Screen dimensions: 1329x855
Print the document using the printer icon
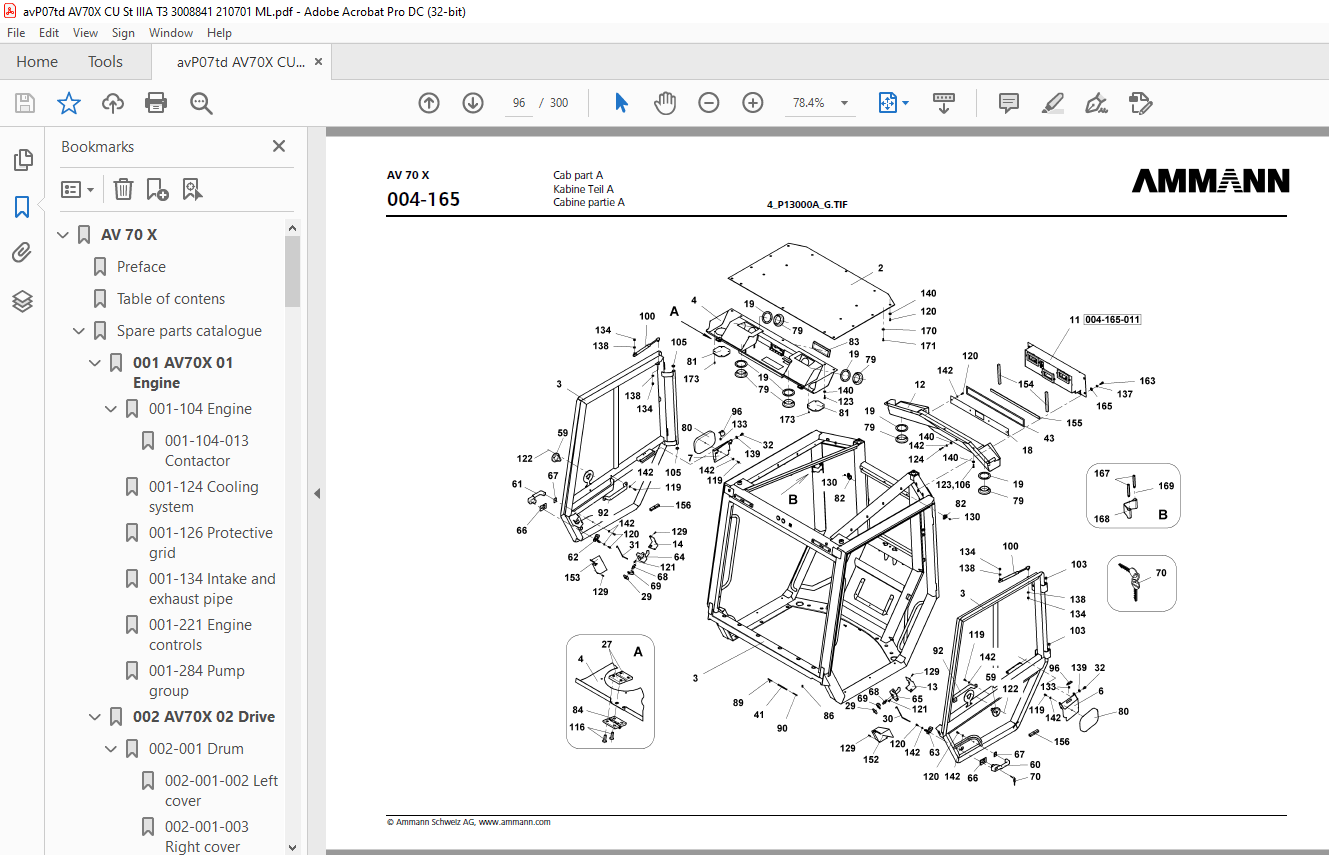(x=156, y=103)
